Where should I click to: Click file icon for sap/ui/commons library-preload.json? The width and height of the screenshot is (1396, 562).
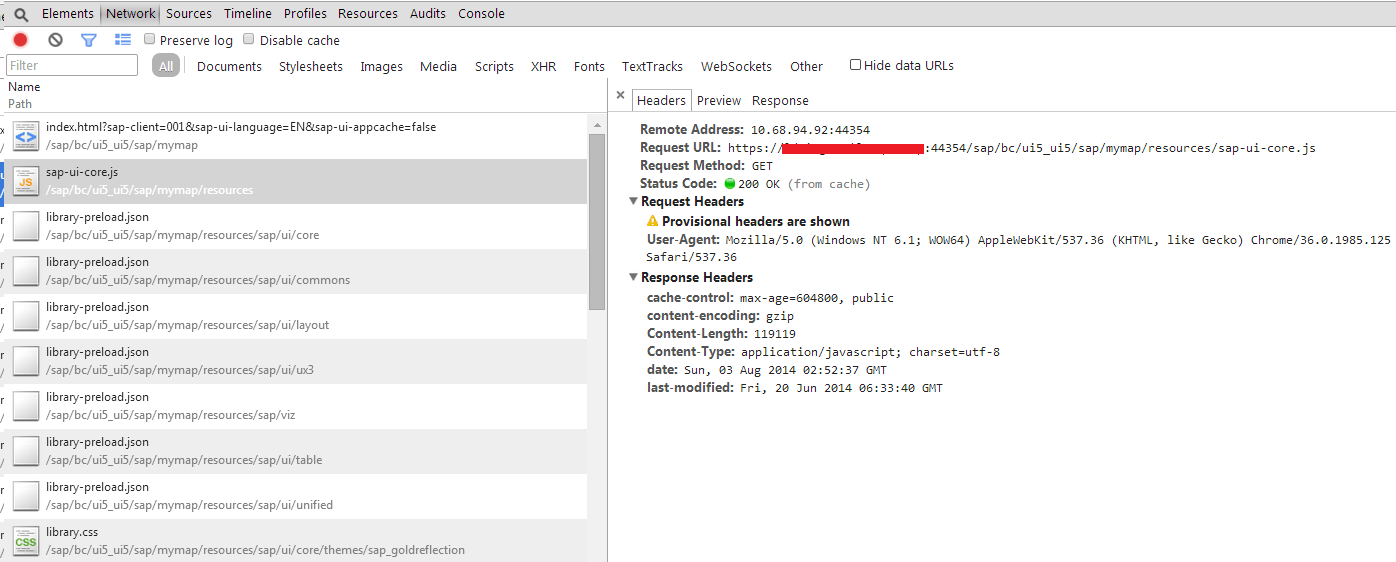click(26, 270)
